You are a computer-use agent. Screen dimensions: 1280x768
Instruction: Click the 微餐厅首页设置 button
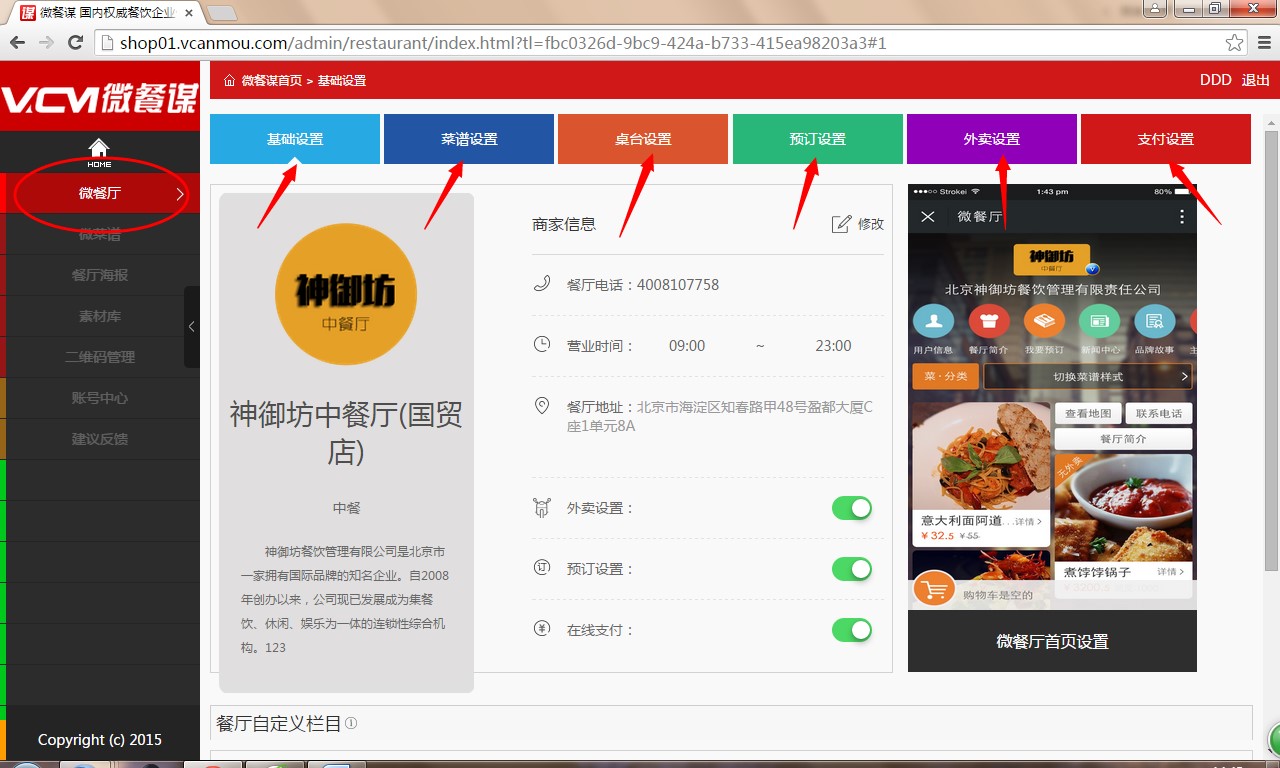click(x=1052, y=641)
